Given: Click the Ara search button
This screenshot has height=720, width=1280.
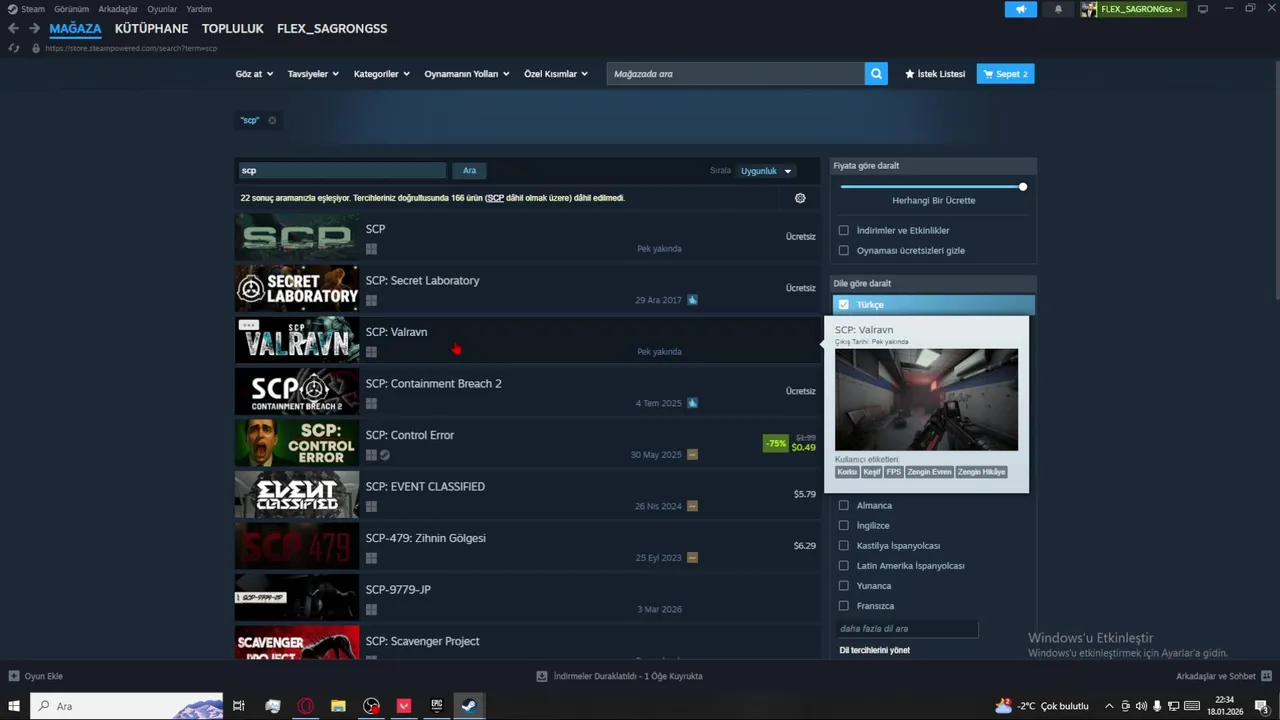Looking at the screenshot, I should [x=469, y=171].
